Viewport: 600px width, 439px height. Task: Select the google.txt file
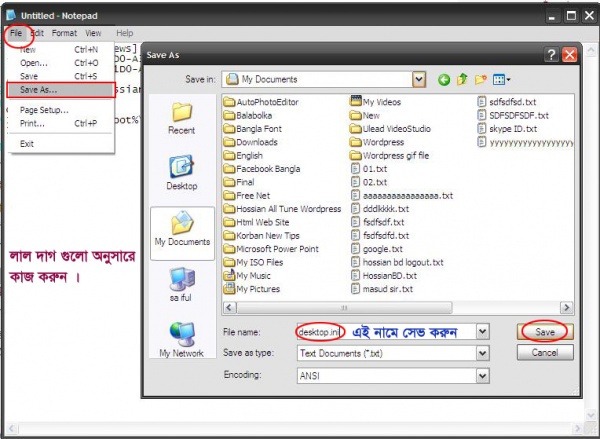click(x=377, y=249)
